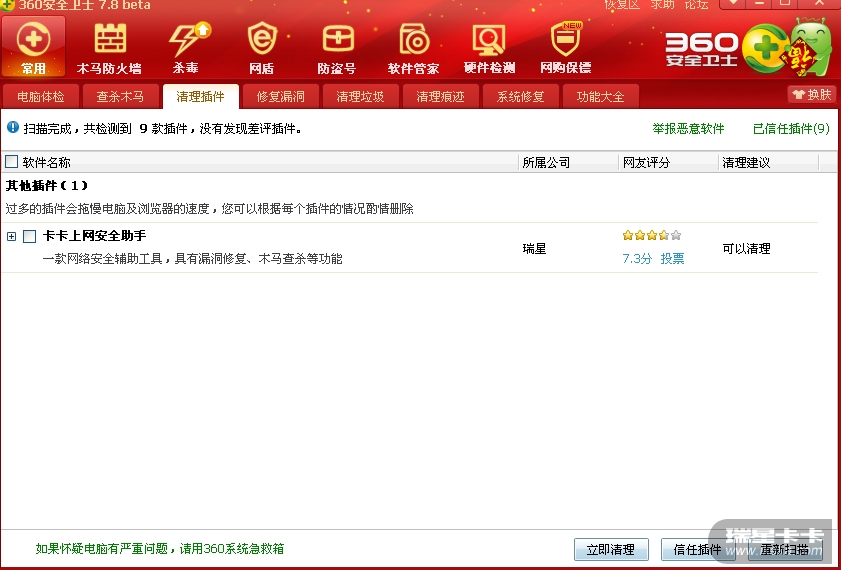The image size is (841, 570).
Task: Sort by the 清理建议 column header
Action: click(x=769, y=162)
